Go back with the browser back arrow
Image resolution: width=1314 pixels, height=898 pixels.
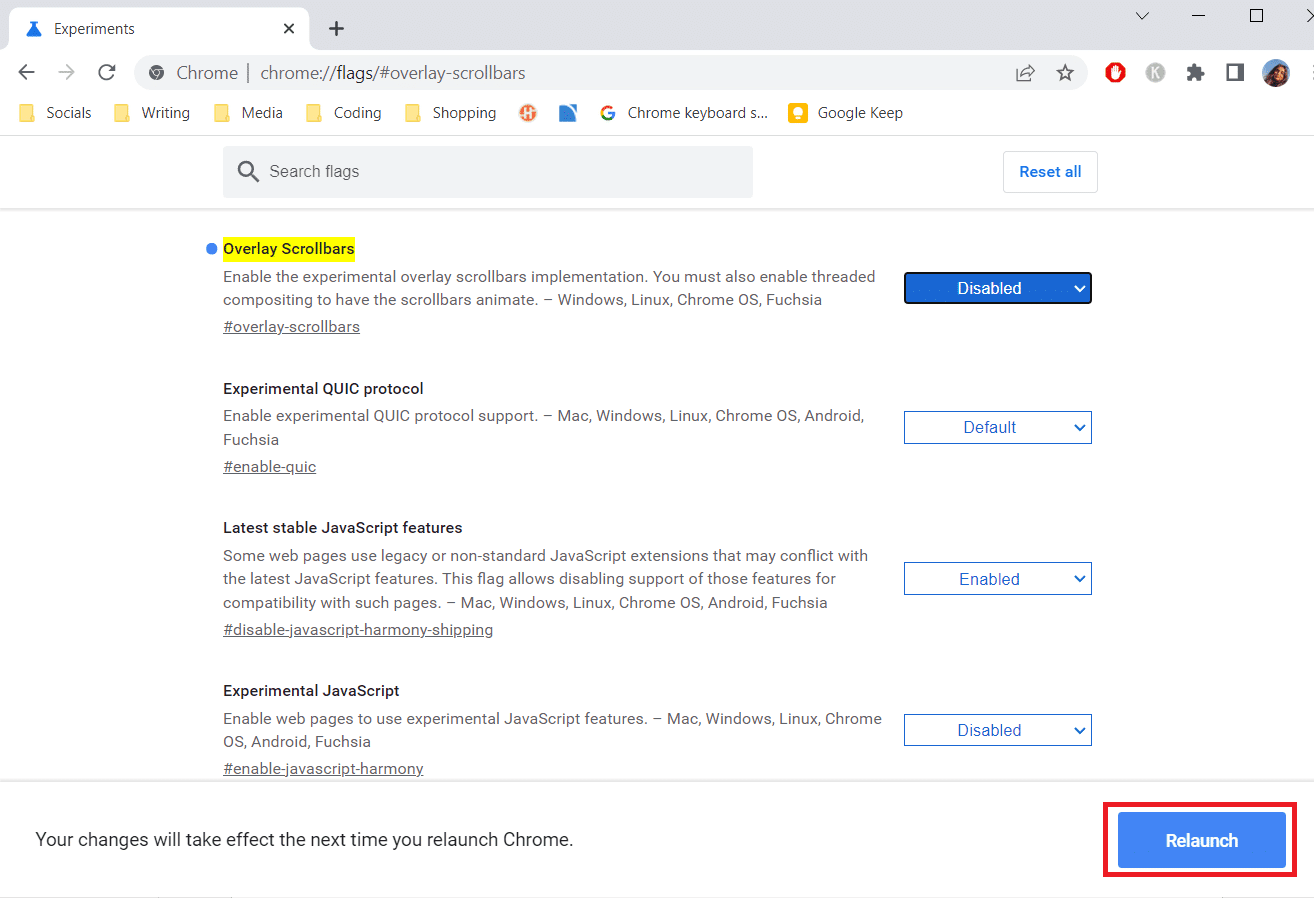27,73
